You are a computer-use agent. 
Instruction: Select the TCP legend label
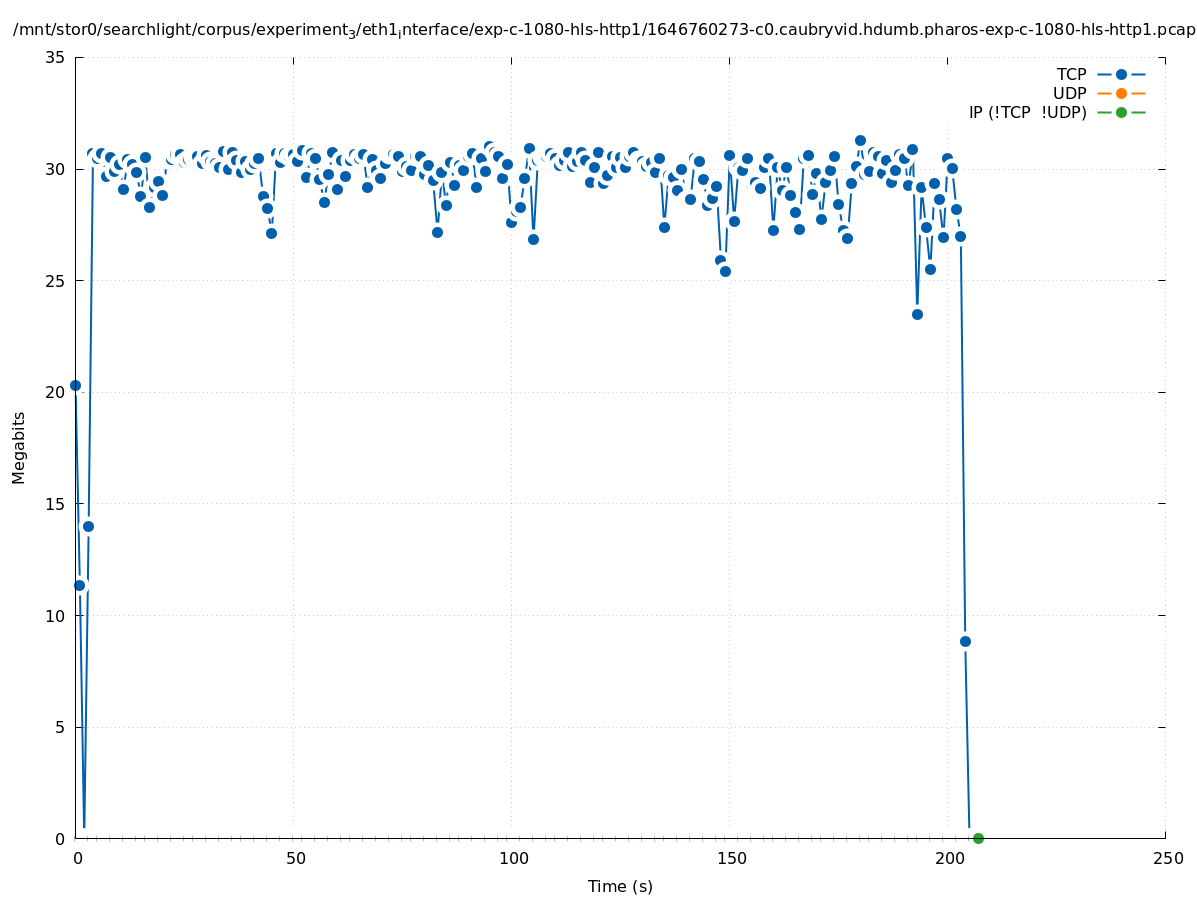coord(1070,74)
